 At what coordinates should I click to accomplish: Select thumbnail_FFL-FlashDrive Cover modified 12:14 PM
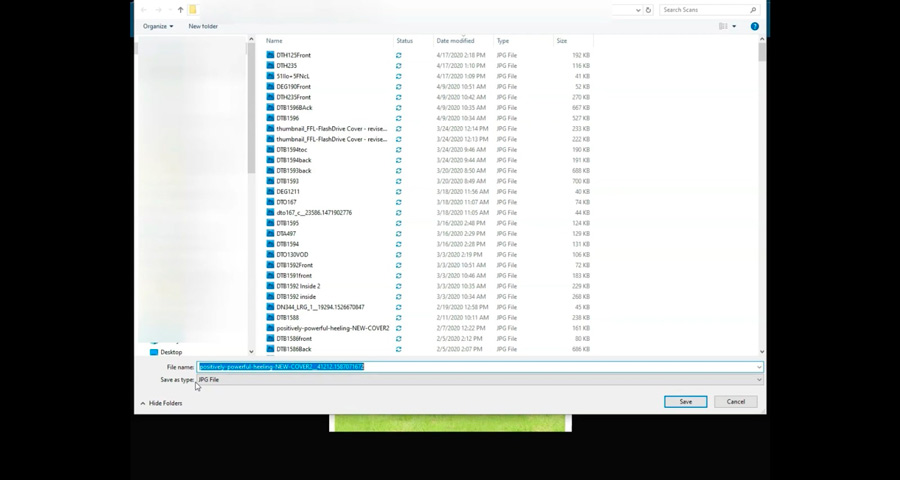(331, 129)
